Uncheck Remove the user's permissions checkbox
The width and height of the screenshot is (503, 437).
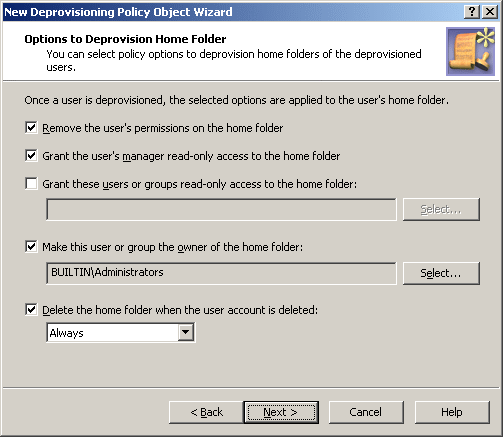tap(31, 127)
